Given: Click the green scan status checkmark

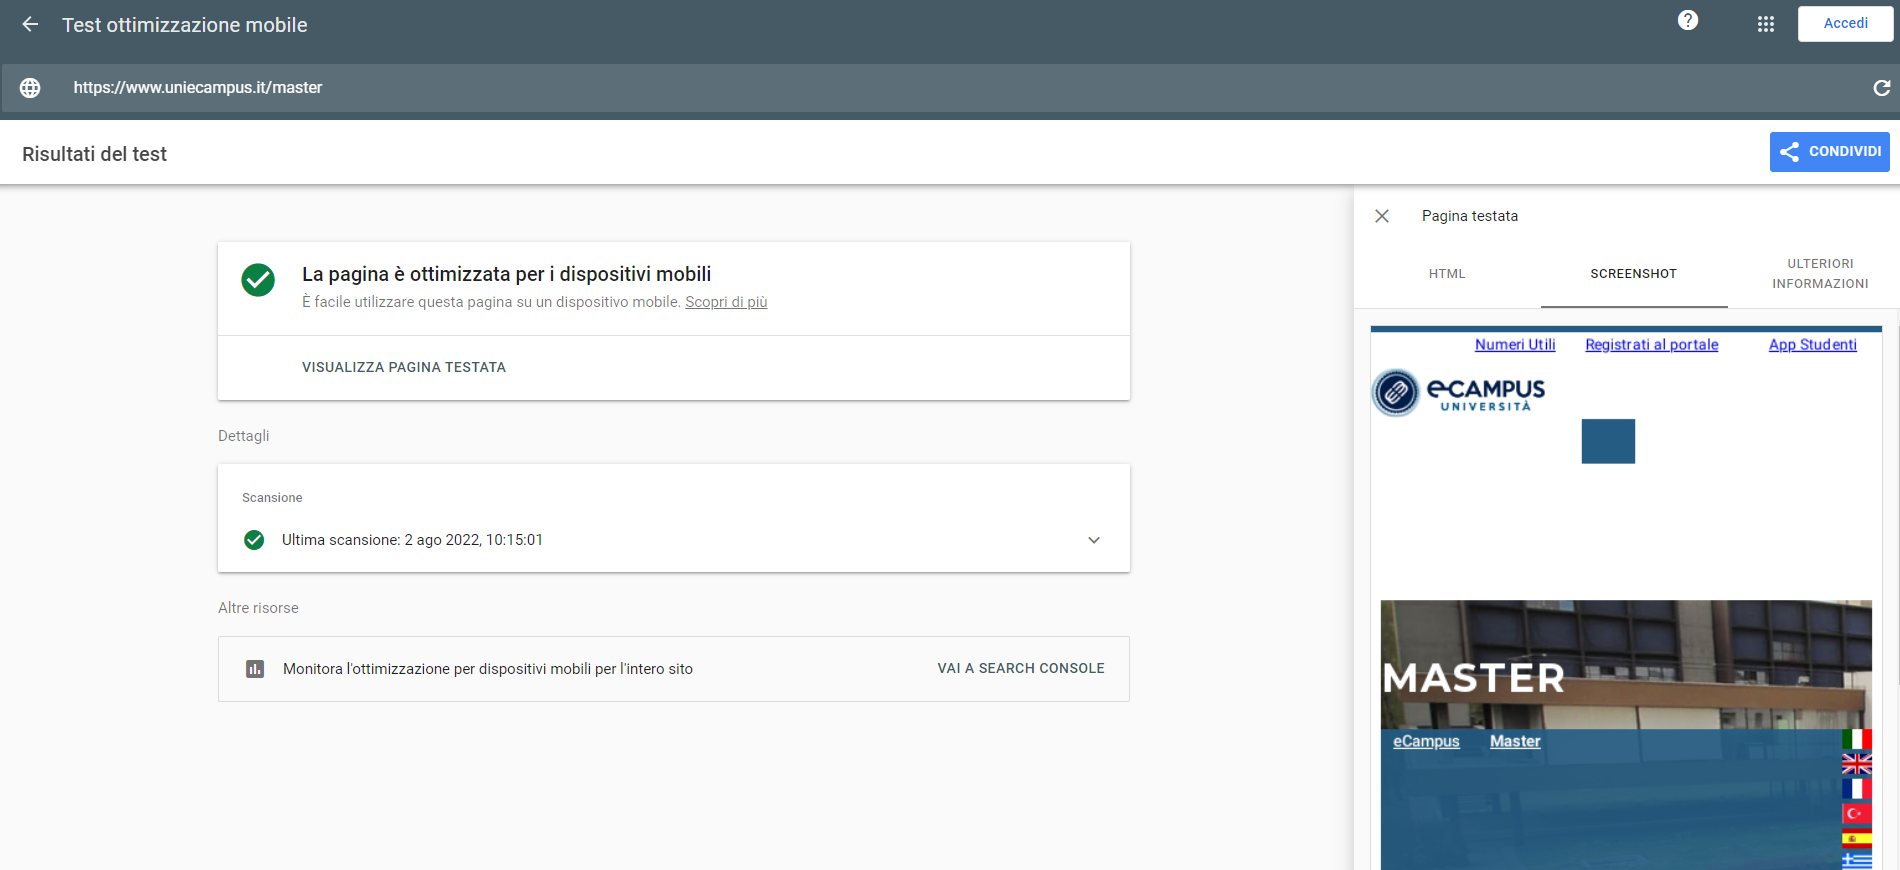Looking at the screenshot, I should [254, 540].
